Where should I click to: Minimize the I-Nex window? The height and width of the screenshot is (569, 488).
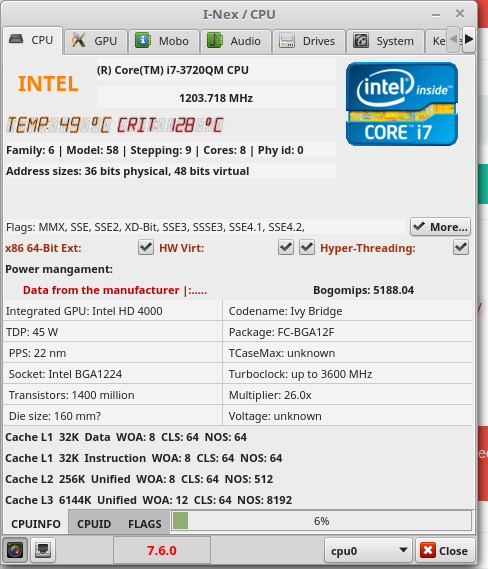436,15
